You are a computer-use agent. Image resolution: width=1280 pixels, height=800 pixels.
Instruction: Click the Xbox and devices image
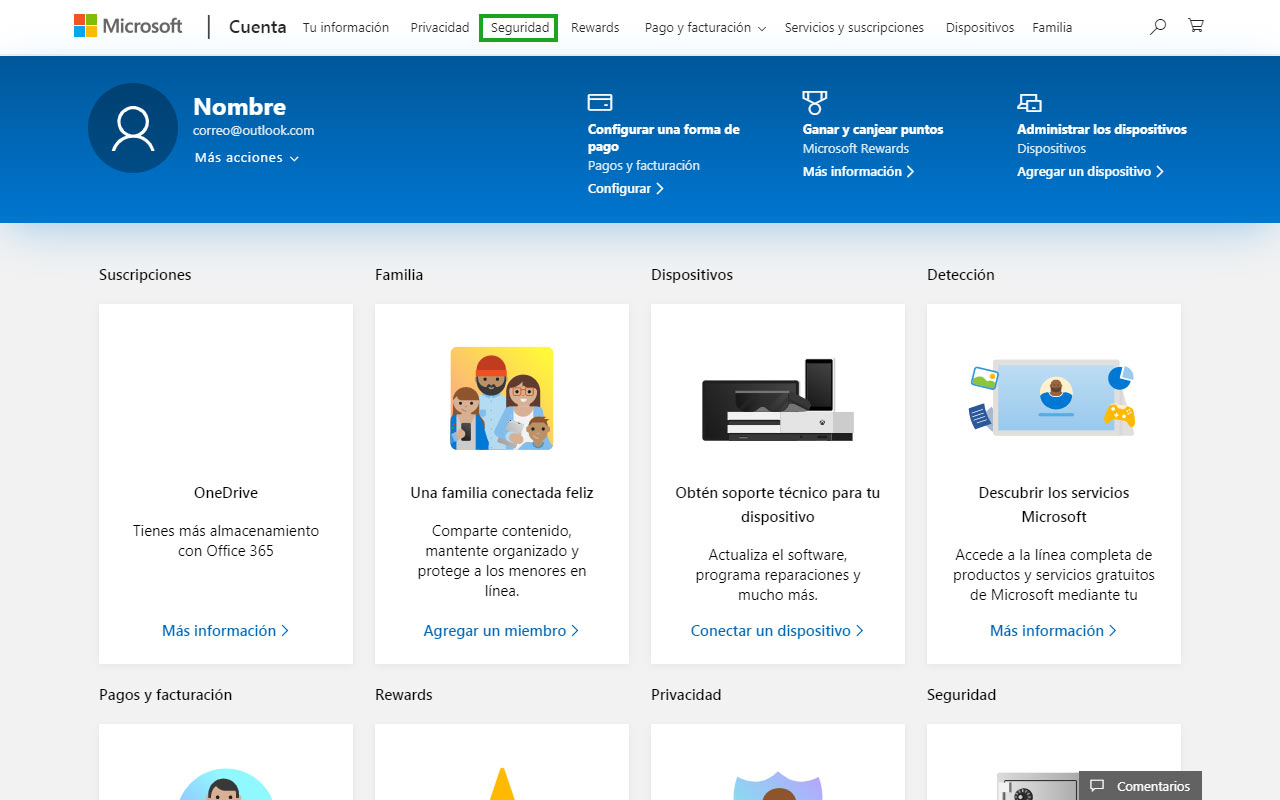tap(778, 400)
